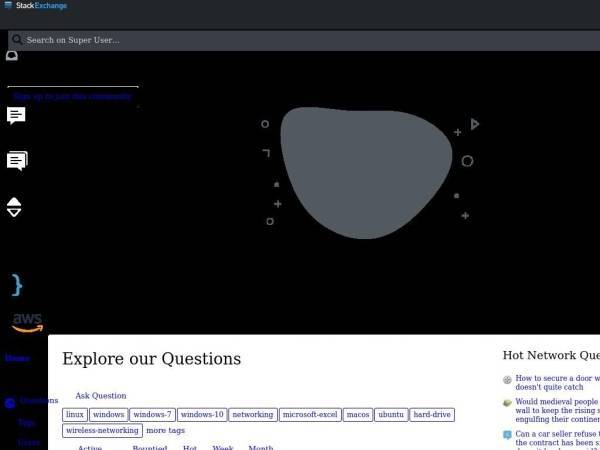Viewport: 600px width, 450px height.
Task: Click the up and down vote arrows icon
Action: coord(14,207)
